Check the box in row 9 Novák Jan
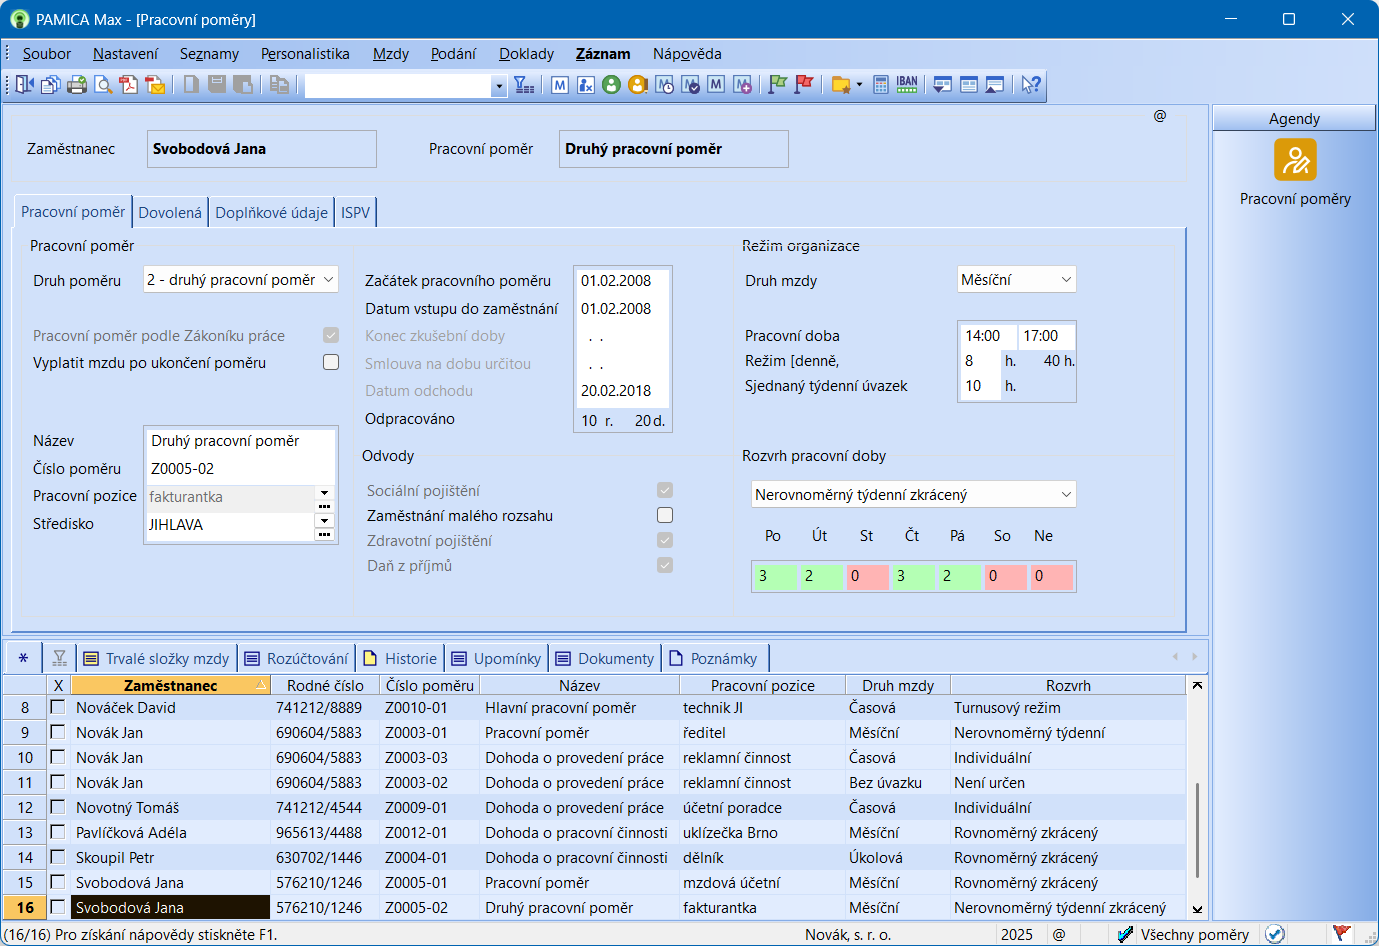1379x946 pixels. [58, 732]
